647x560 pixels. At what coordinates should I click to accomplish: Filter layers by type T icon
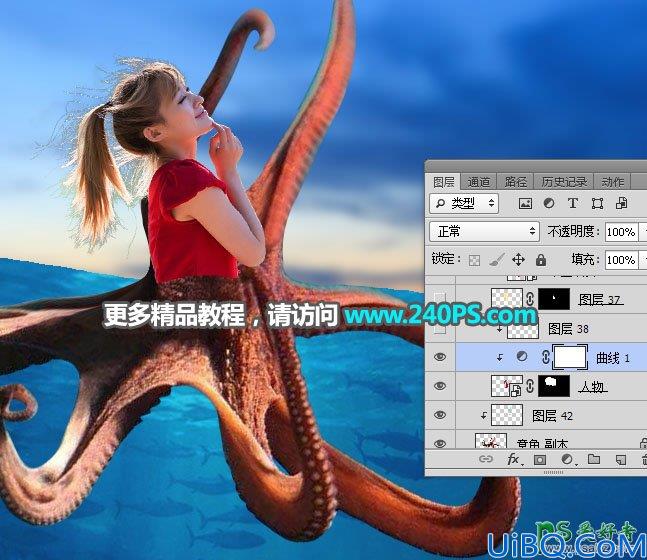coord(573,203)
